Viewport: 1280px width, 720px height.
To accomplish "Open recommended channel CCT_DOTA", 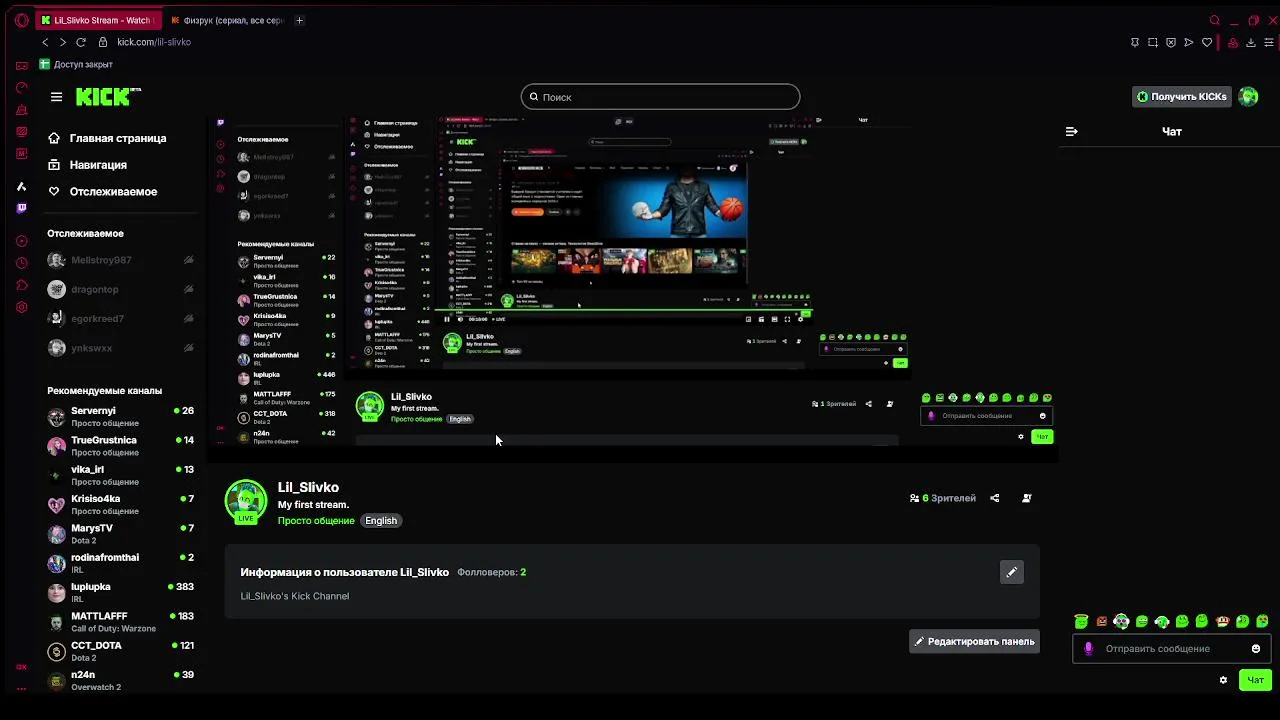I will pos(120,651).
